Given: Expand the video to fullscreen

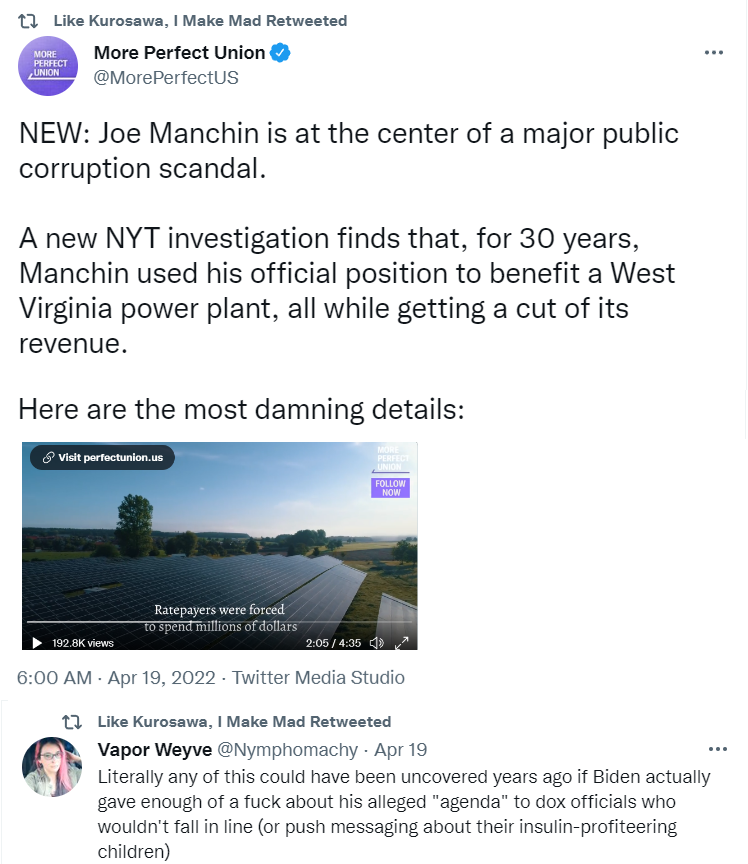Looking at the screenshot, I should click(402, 642).
